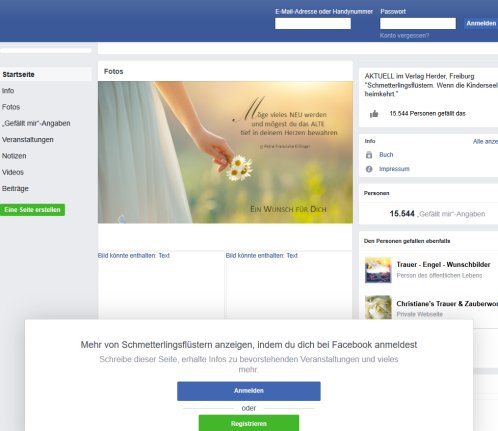498x431 pixels.
Task: Open the Impressum link
Action: pyautogui.click(x=394, y=169)
